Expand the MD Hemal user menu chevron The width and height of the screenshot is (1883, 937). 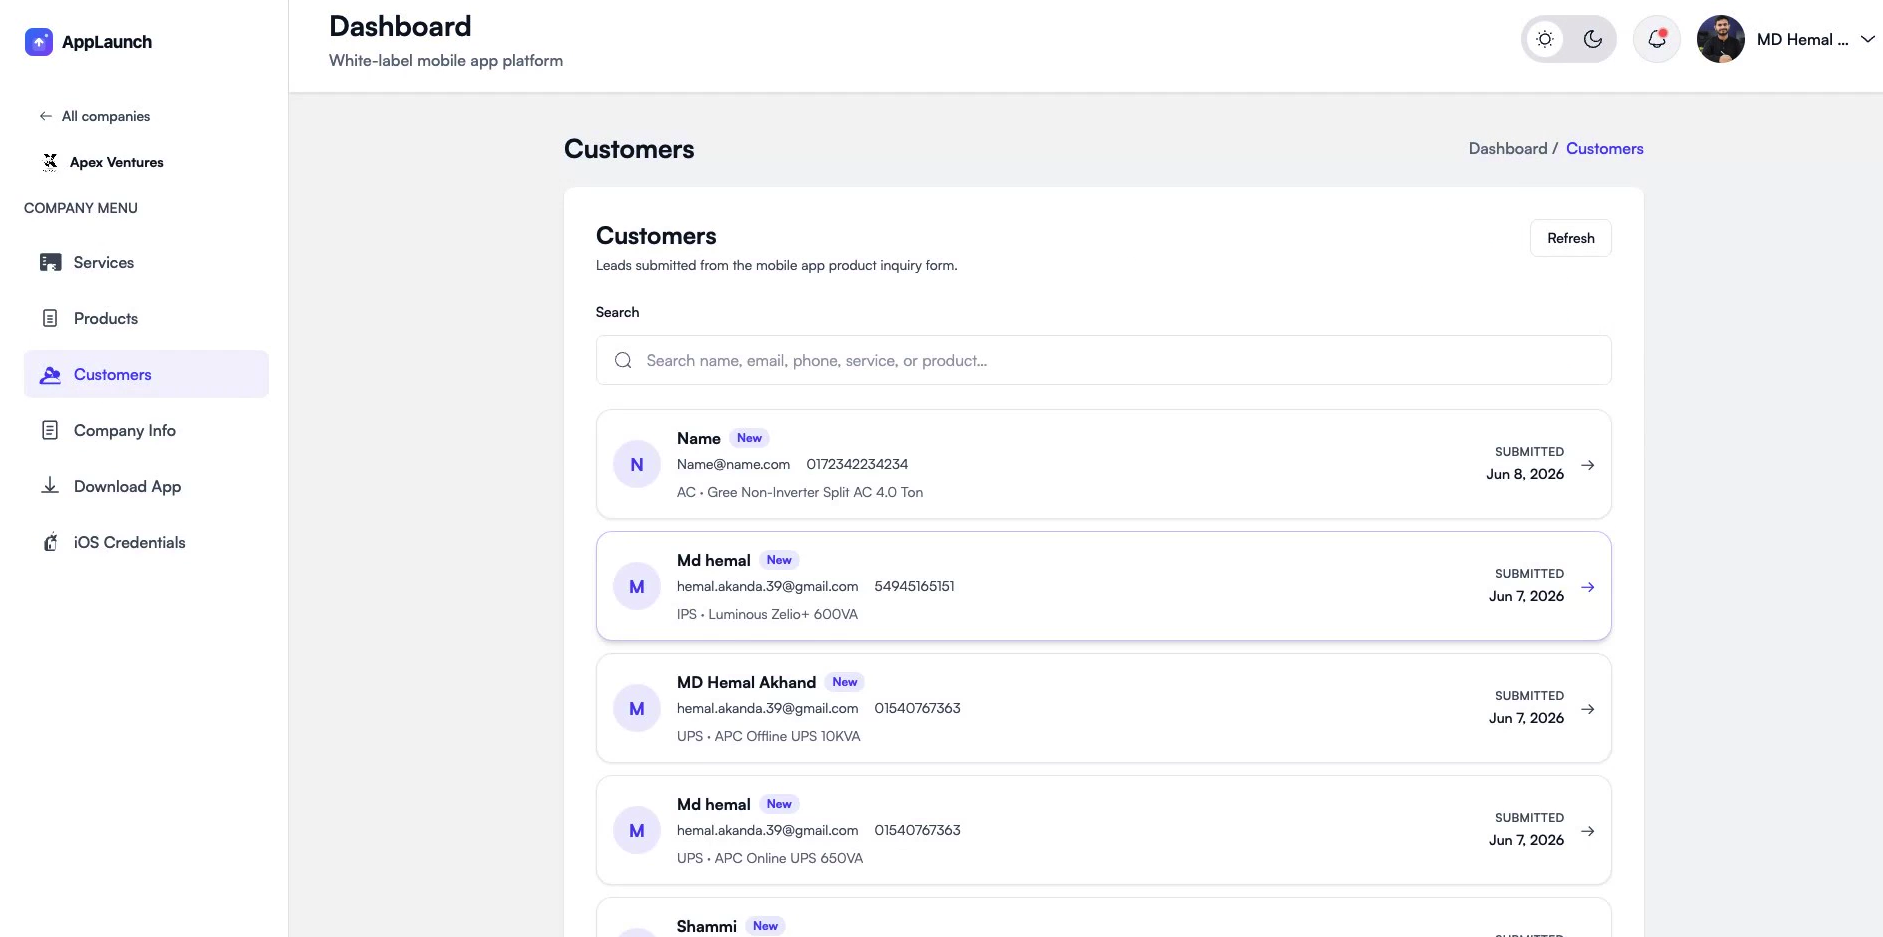(1867, 39)
